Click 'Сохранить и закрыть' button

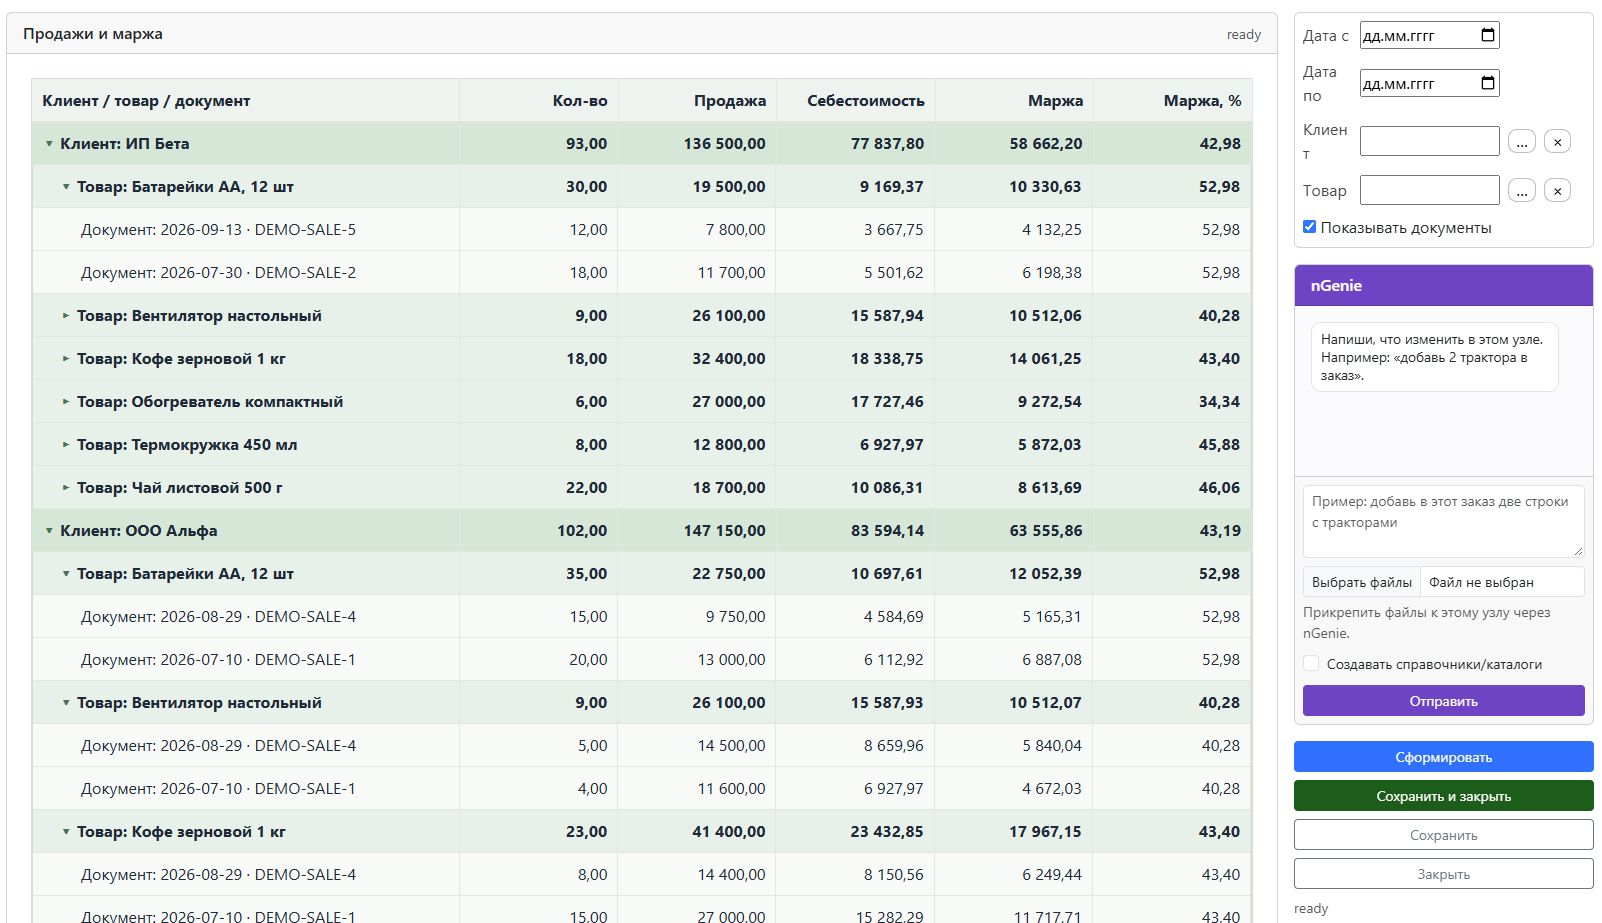1443,796
